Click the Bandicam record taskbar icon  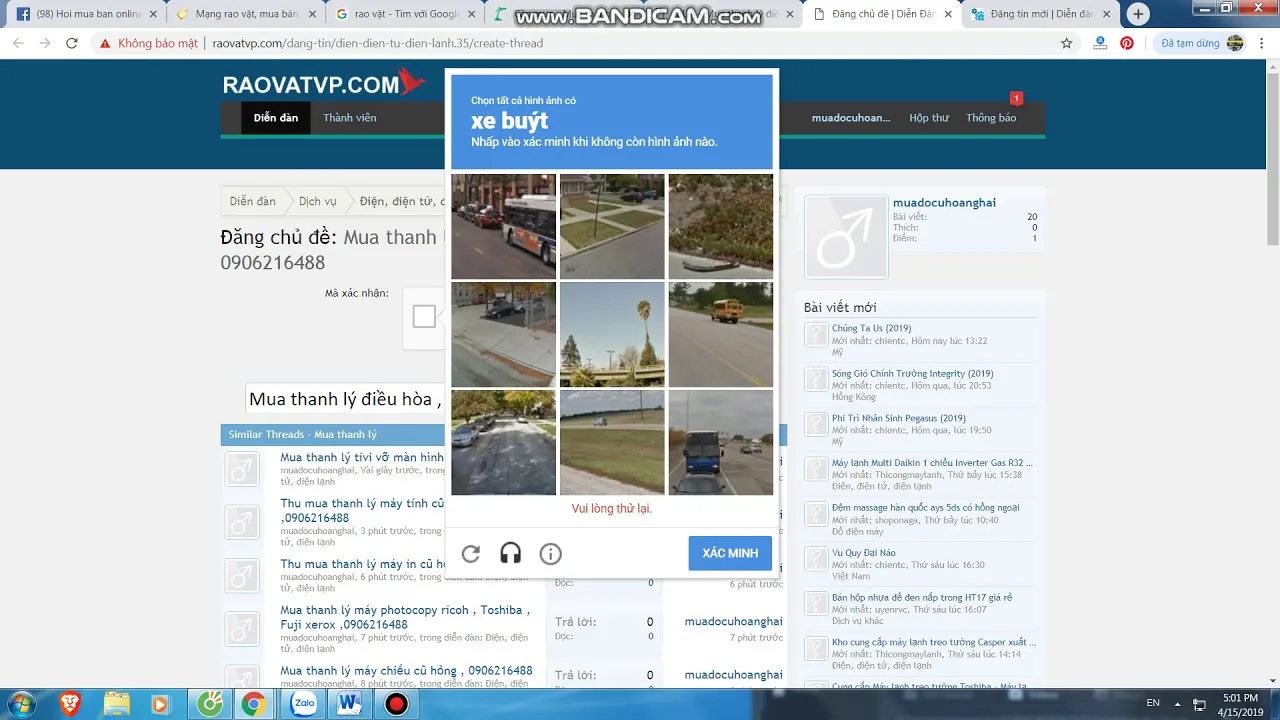[397, 704]
